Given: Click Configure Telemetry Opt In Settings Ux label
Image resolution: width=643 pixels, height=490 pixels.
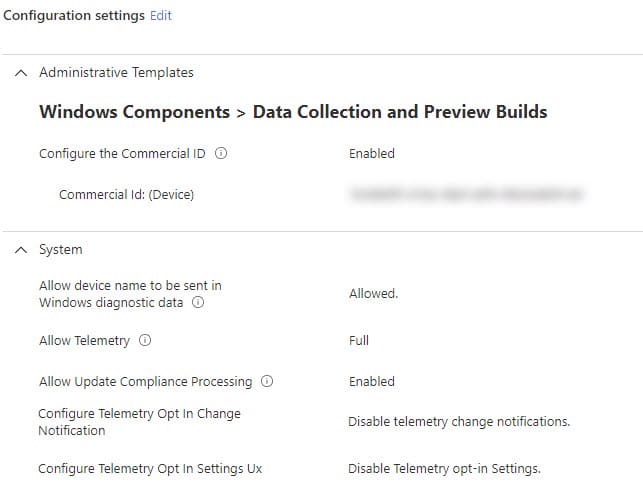Looking at the screenshot, I should [x=150, y=469].
